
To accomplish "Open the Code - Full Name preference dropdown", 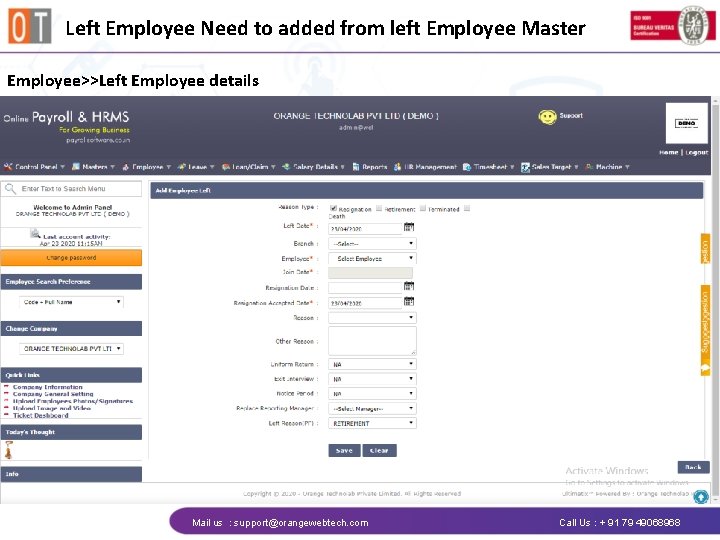I will (x=72, y=302).
